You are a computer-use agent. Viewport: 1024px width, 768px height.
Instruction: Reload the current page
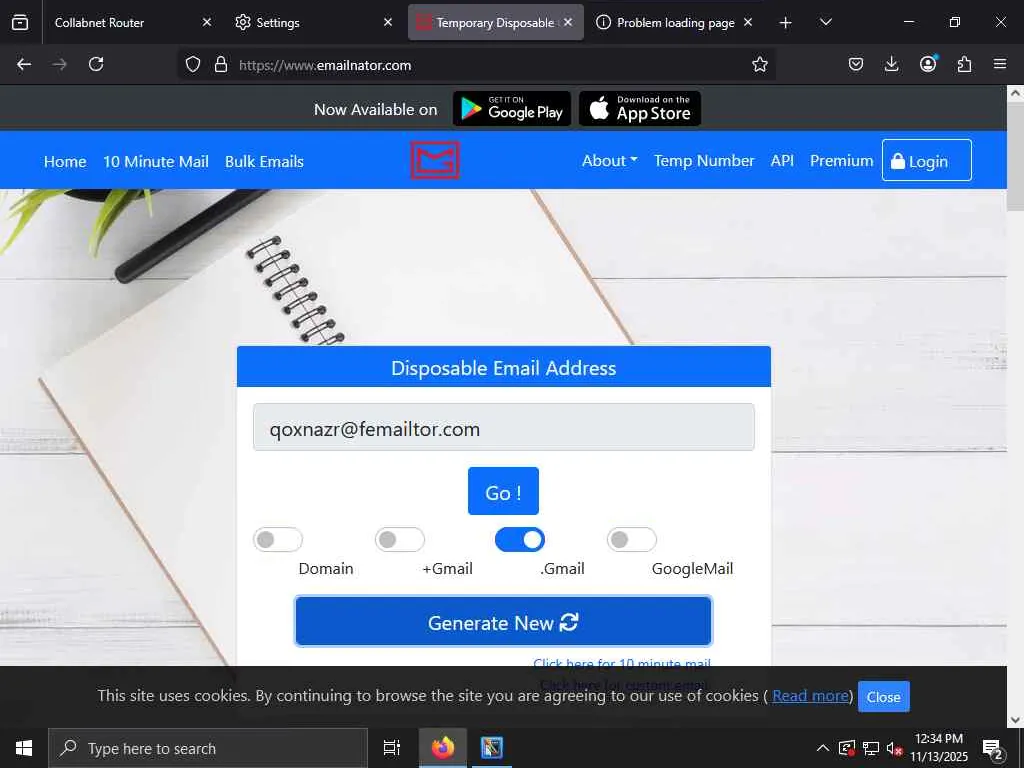[96, 64]
